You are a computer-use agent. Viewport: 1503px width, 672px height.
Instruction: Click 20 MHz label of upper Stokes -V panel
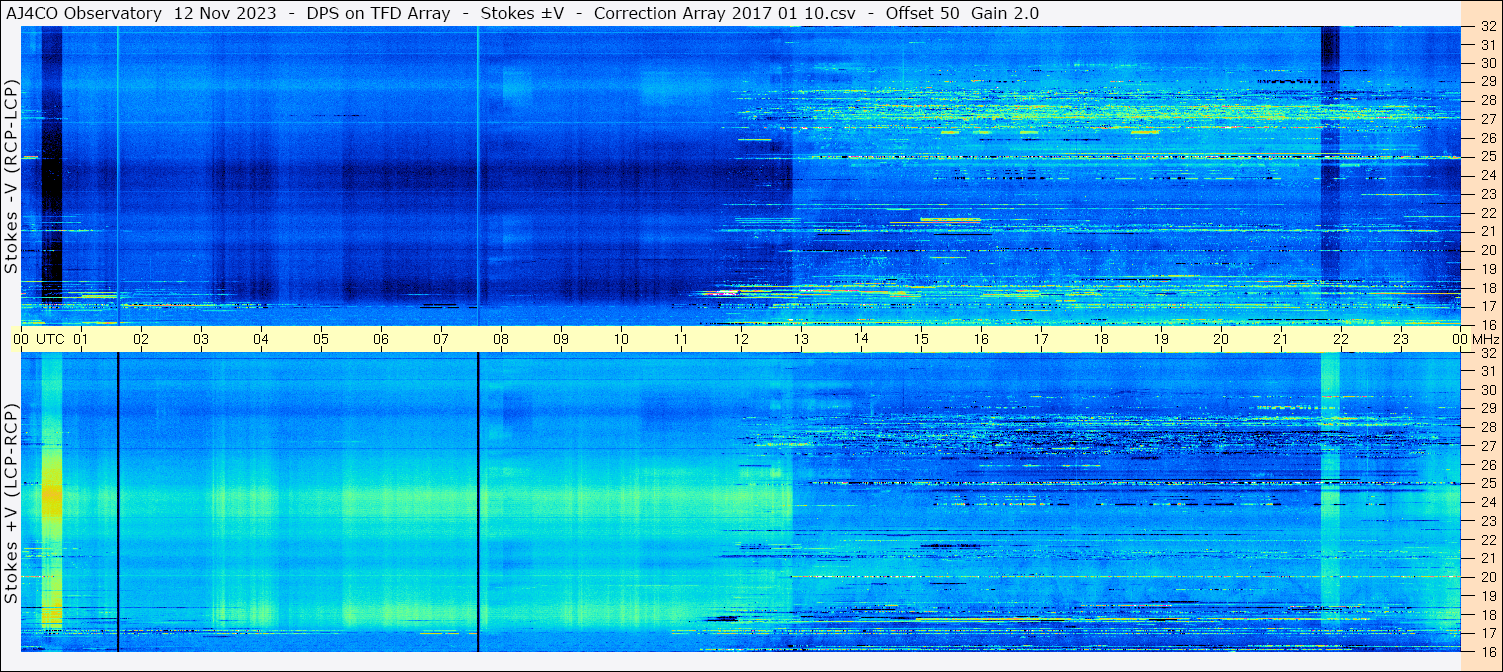(1487, 250)
